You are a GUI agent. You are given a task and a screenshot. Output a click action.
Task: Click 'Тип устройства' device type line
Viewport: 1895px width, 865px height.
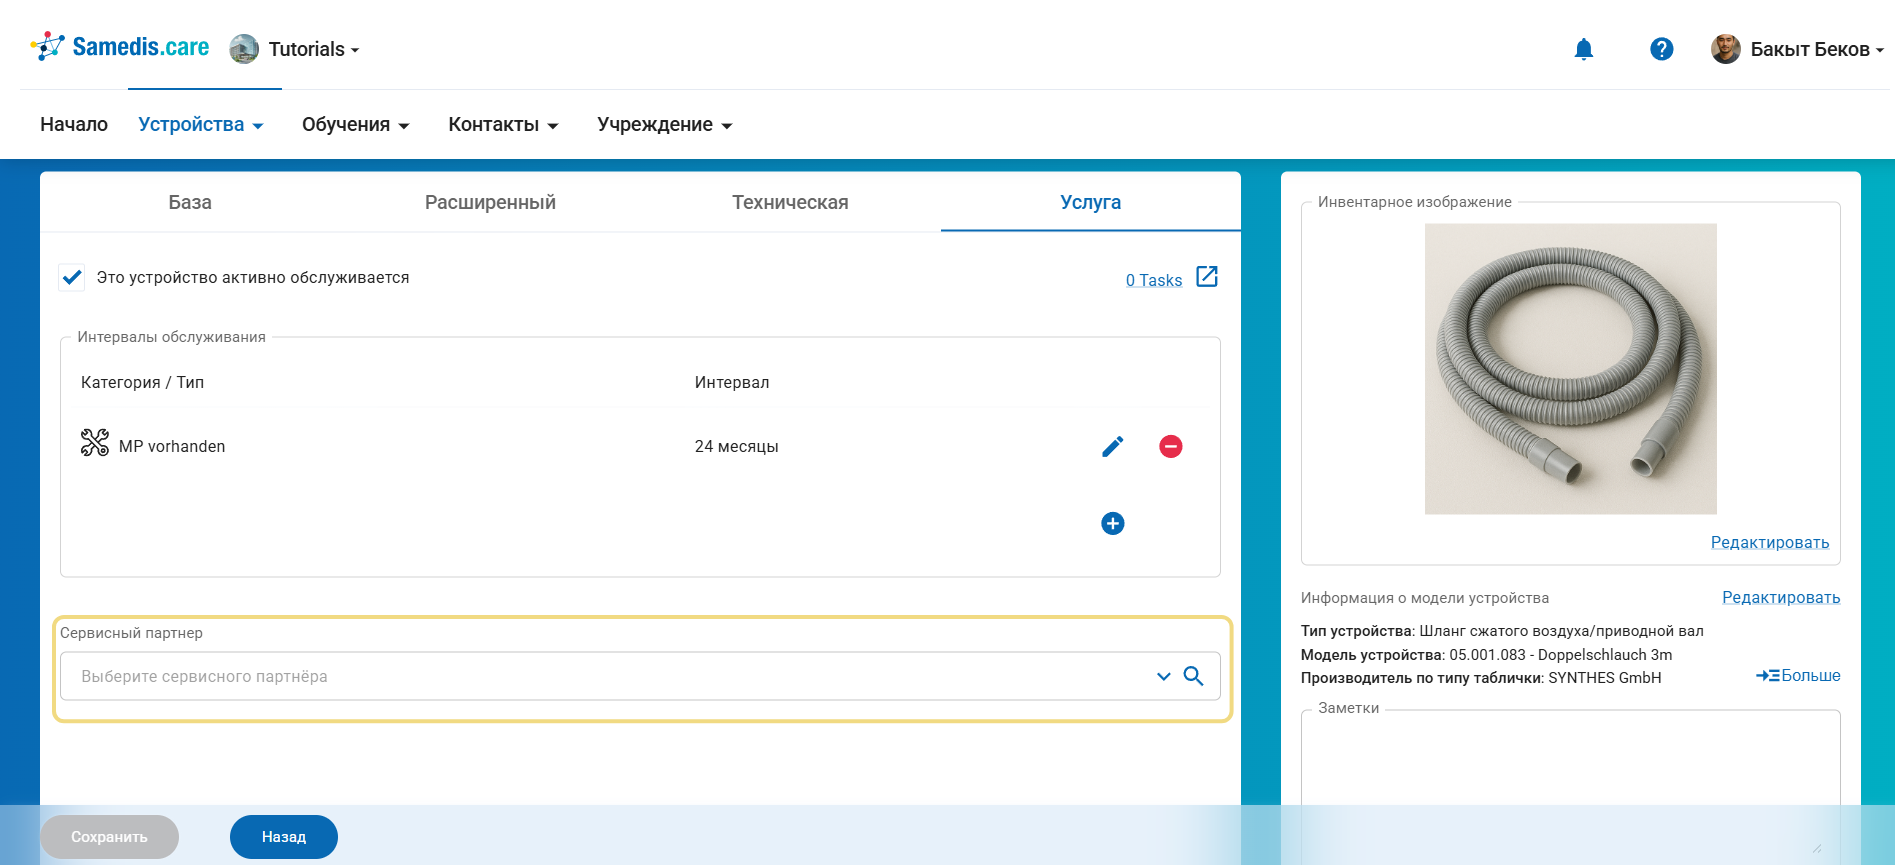coord(1502,630)
